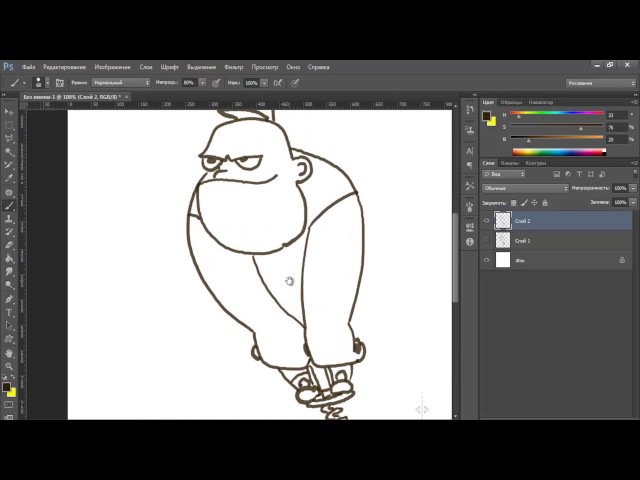Viewport: 640px width, 480px height.
Task: Open layer blend mode dropdown Обычные
Action: tap(525, 188)
